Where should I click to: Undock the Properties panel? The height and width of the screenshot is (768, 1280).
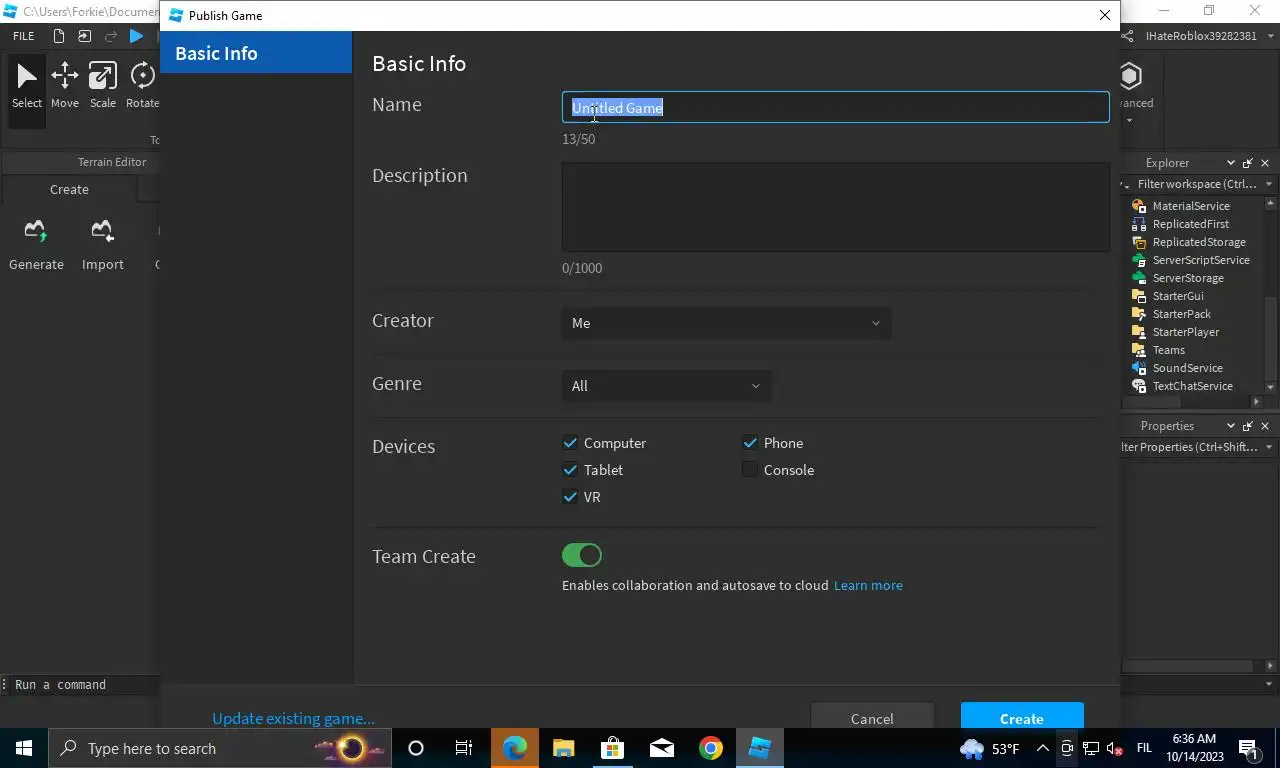click(1248, 426)
